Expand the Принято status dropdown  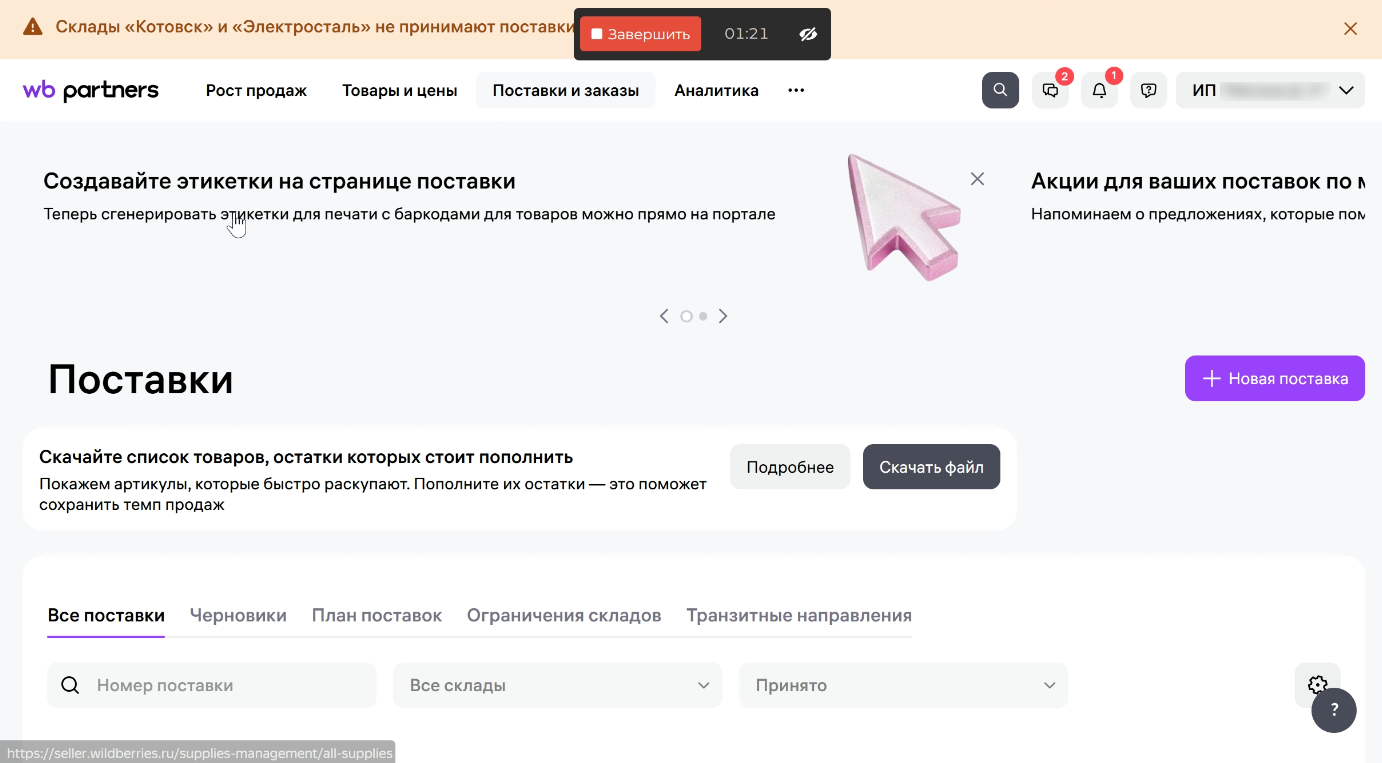click(903, 685)
